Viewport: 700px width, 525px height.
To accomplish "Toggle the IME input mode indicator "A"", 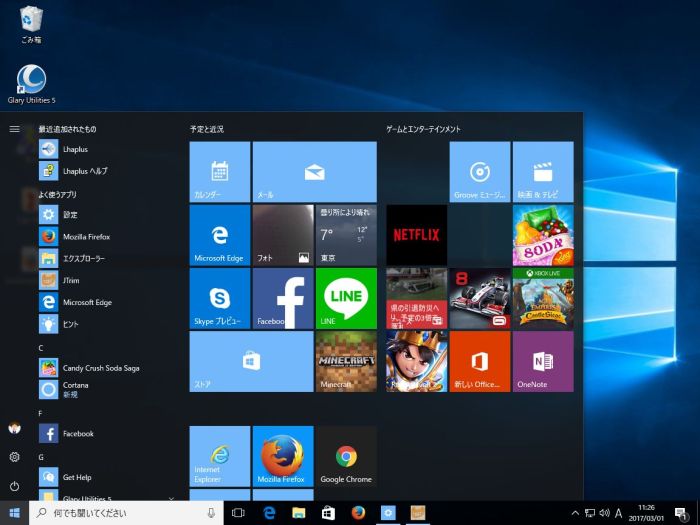I will click(619, 513).
